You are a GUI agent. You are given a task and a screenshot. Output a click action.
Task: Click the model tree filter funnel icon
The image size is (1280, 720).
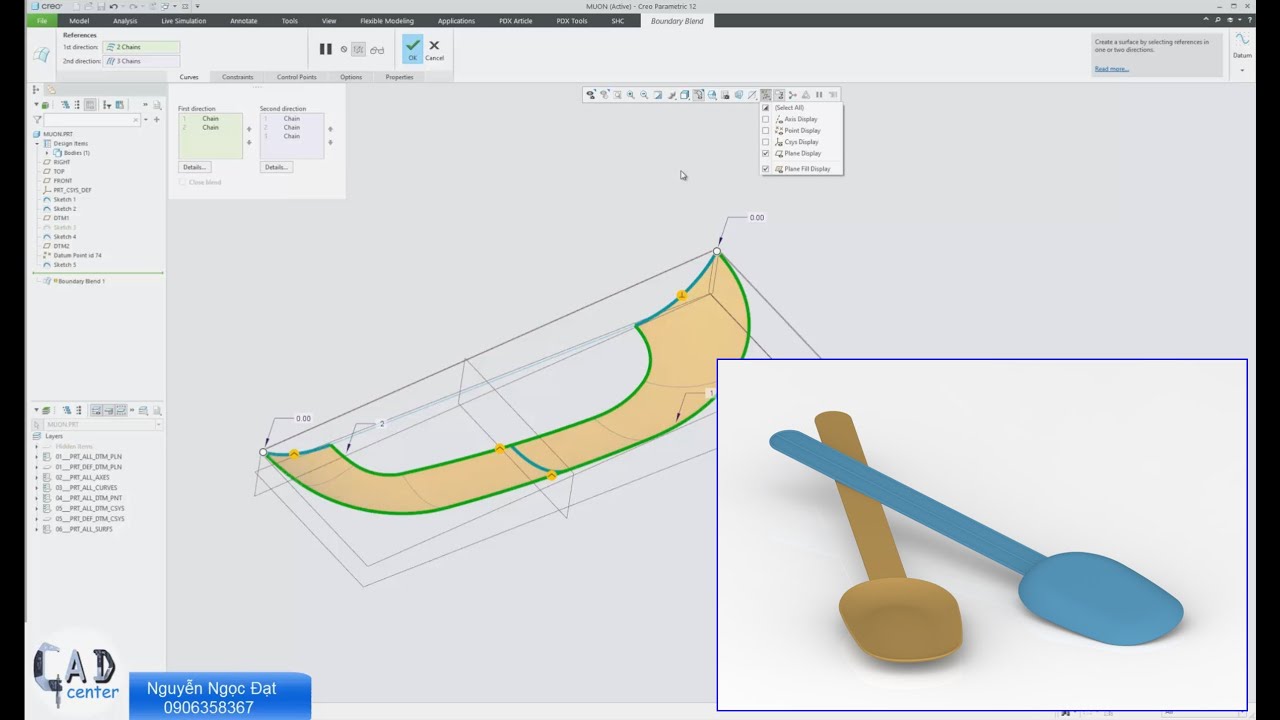click(37, 119)
